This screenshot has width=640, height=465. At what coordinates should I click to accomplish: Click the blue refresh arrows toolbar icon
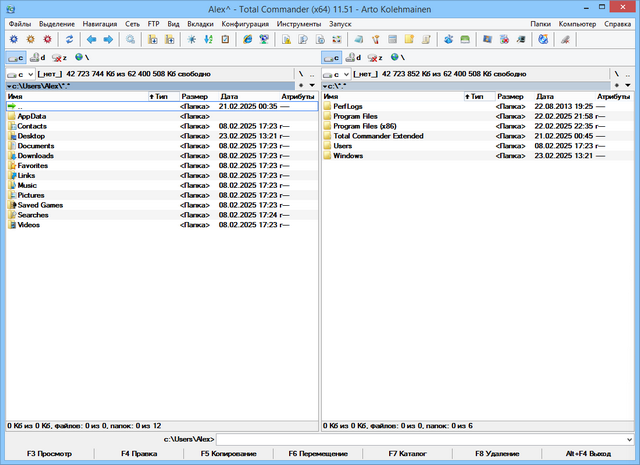pos(69,39)
